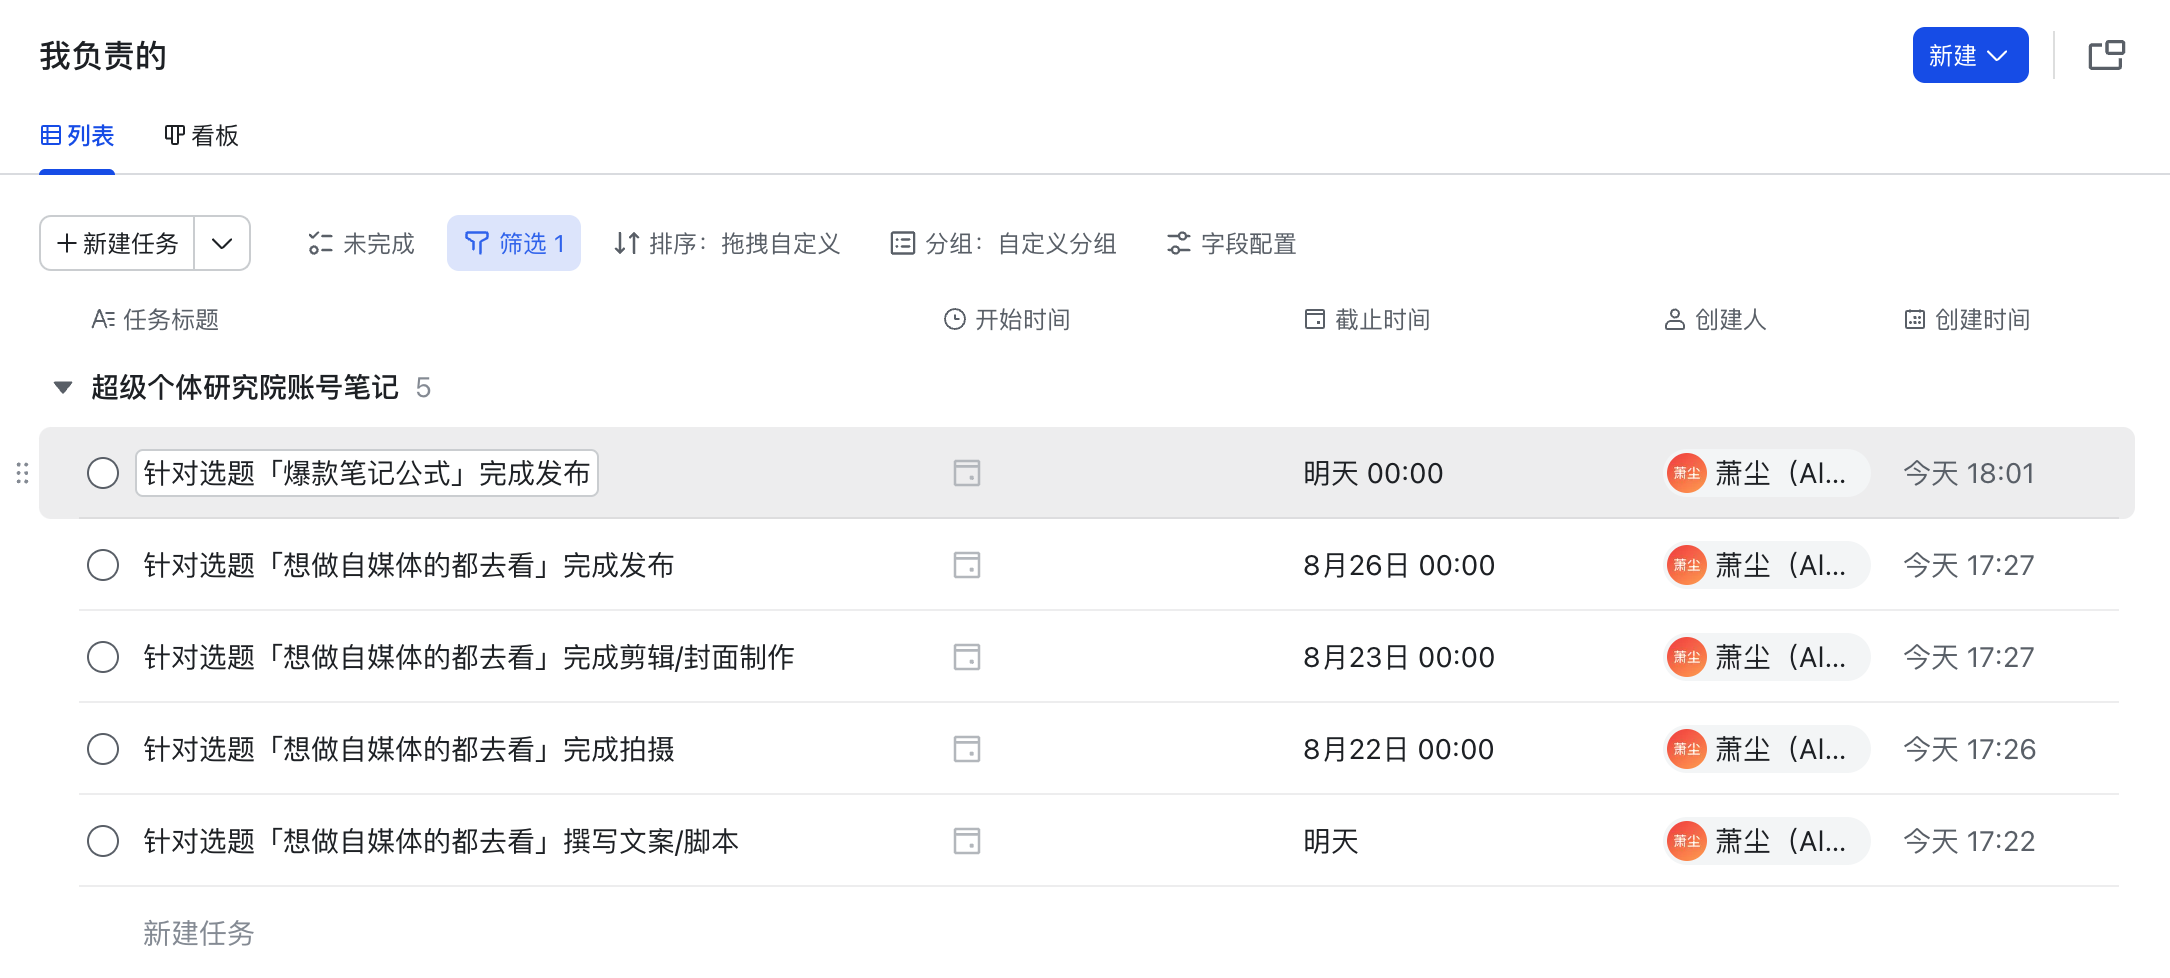Click creation time 今天 18:01
Viewport: 2170px width, 978px height.
[x=1969, y=473]
